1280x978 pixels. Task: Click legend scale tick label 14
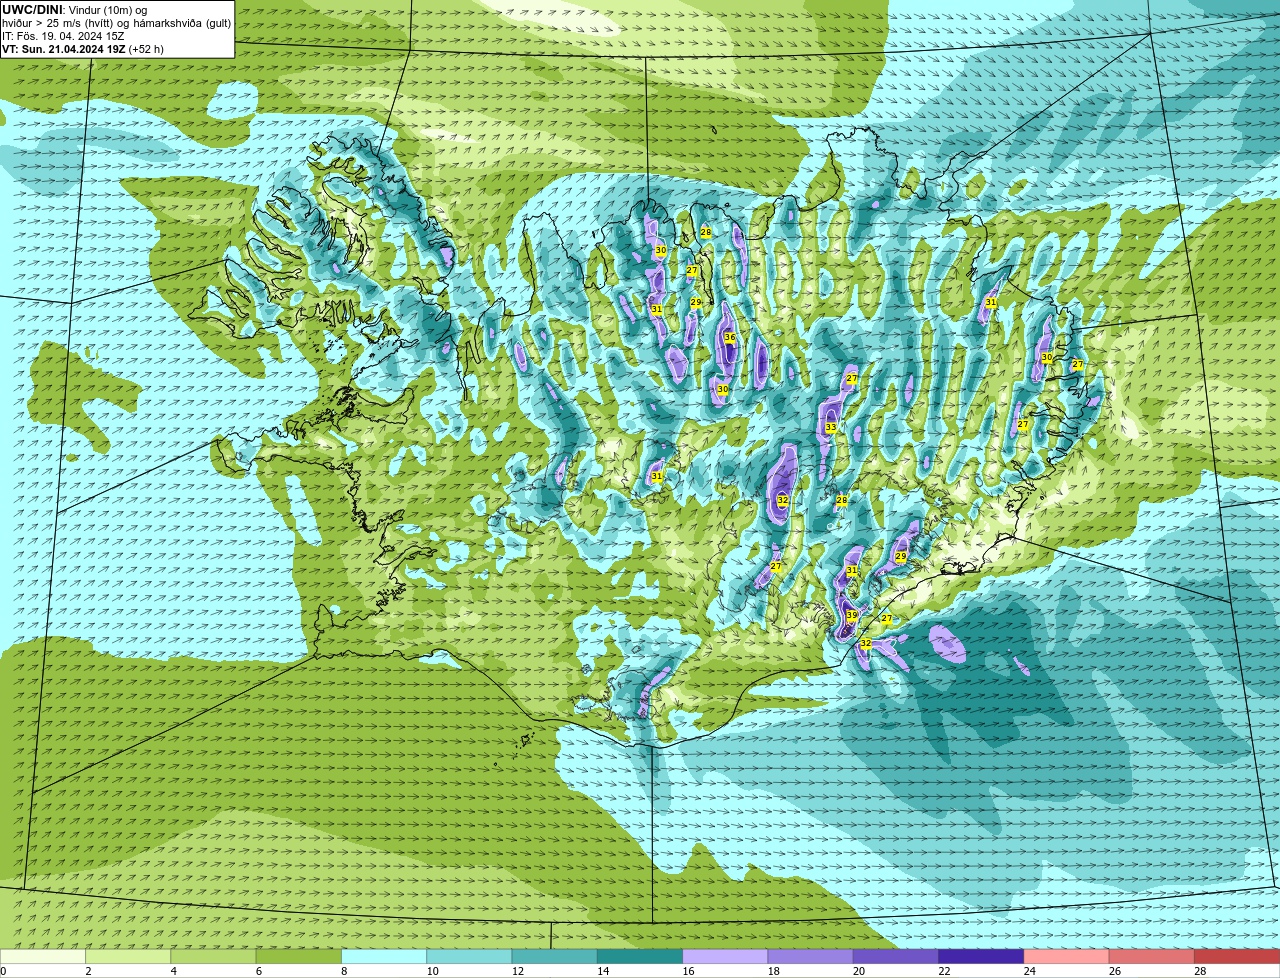coord(603,971)
